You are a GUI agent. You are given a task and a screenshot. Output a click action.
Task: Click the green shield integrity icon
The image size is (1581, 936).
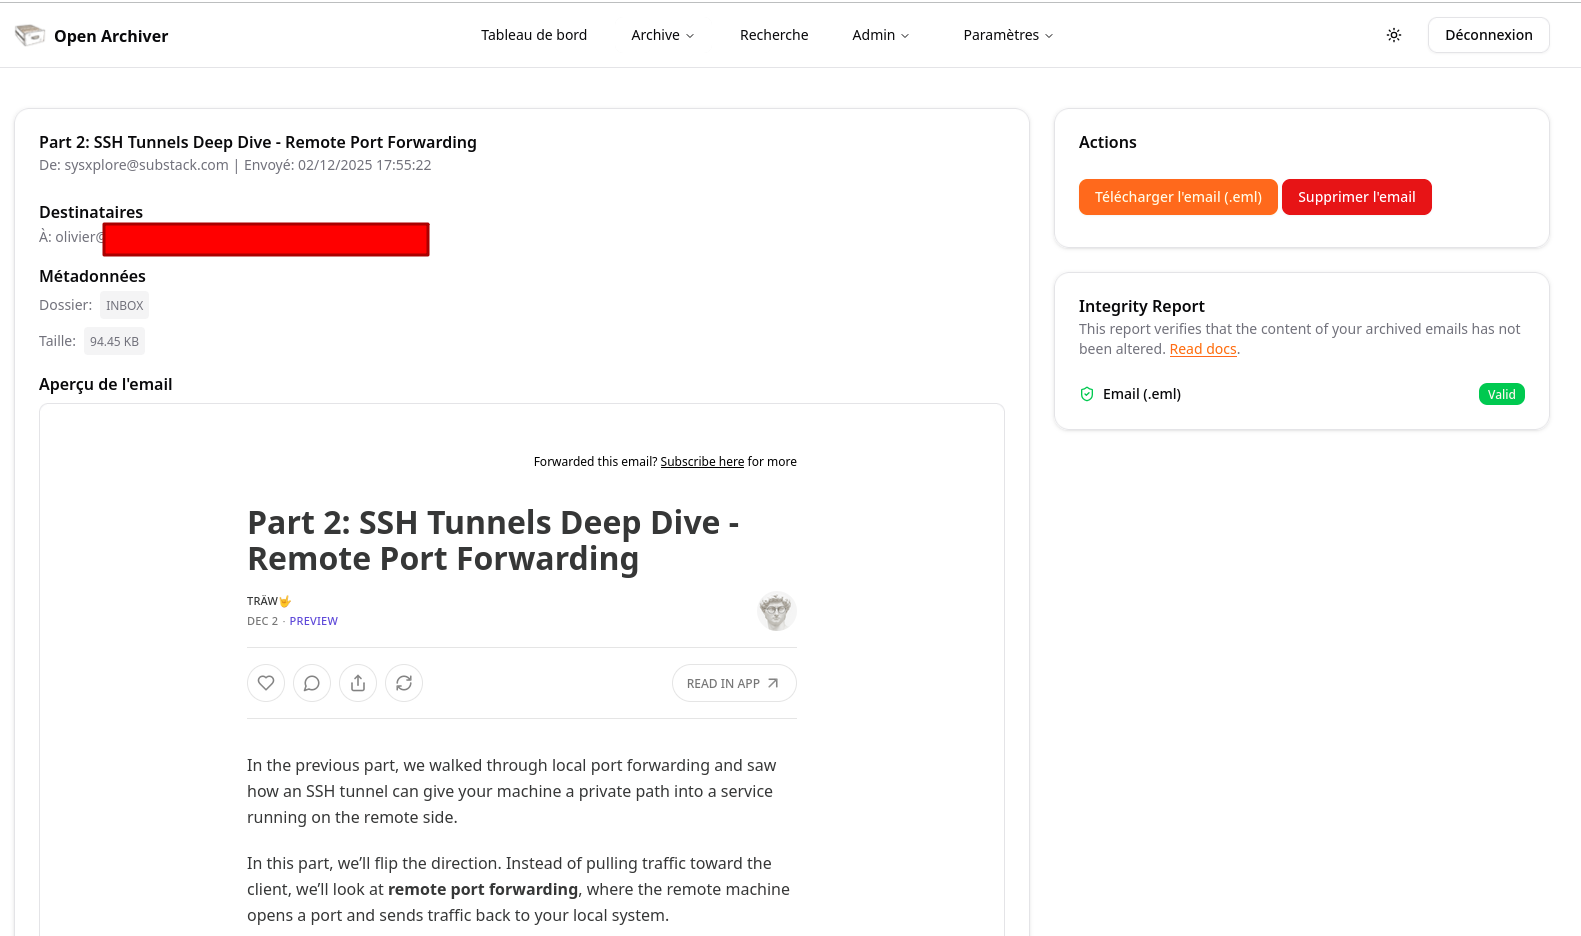pyautogui.click(x=1087, y=394)
